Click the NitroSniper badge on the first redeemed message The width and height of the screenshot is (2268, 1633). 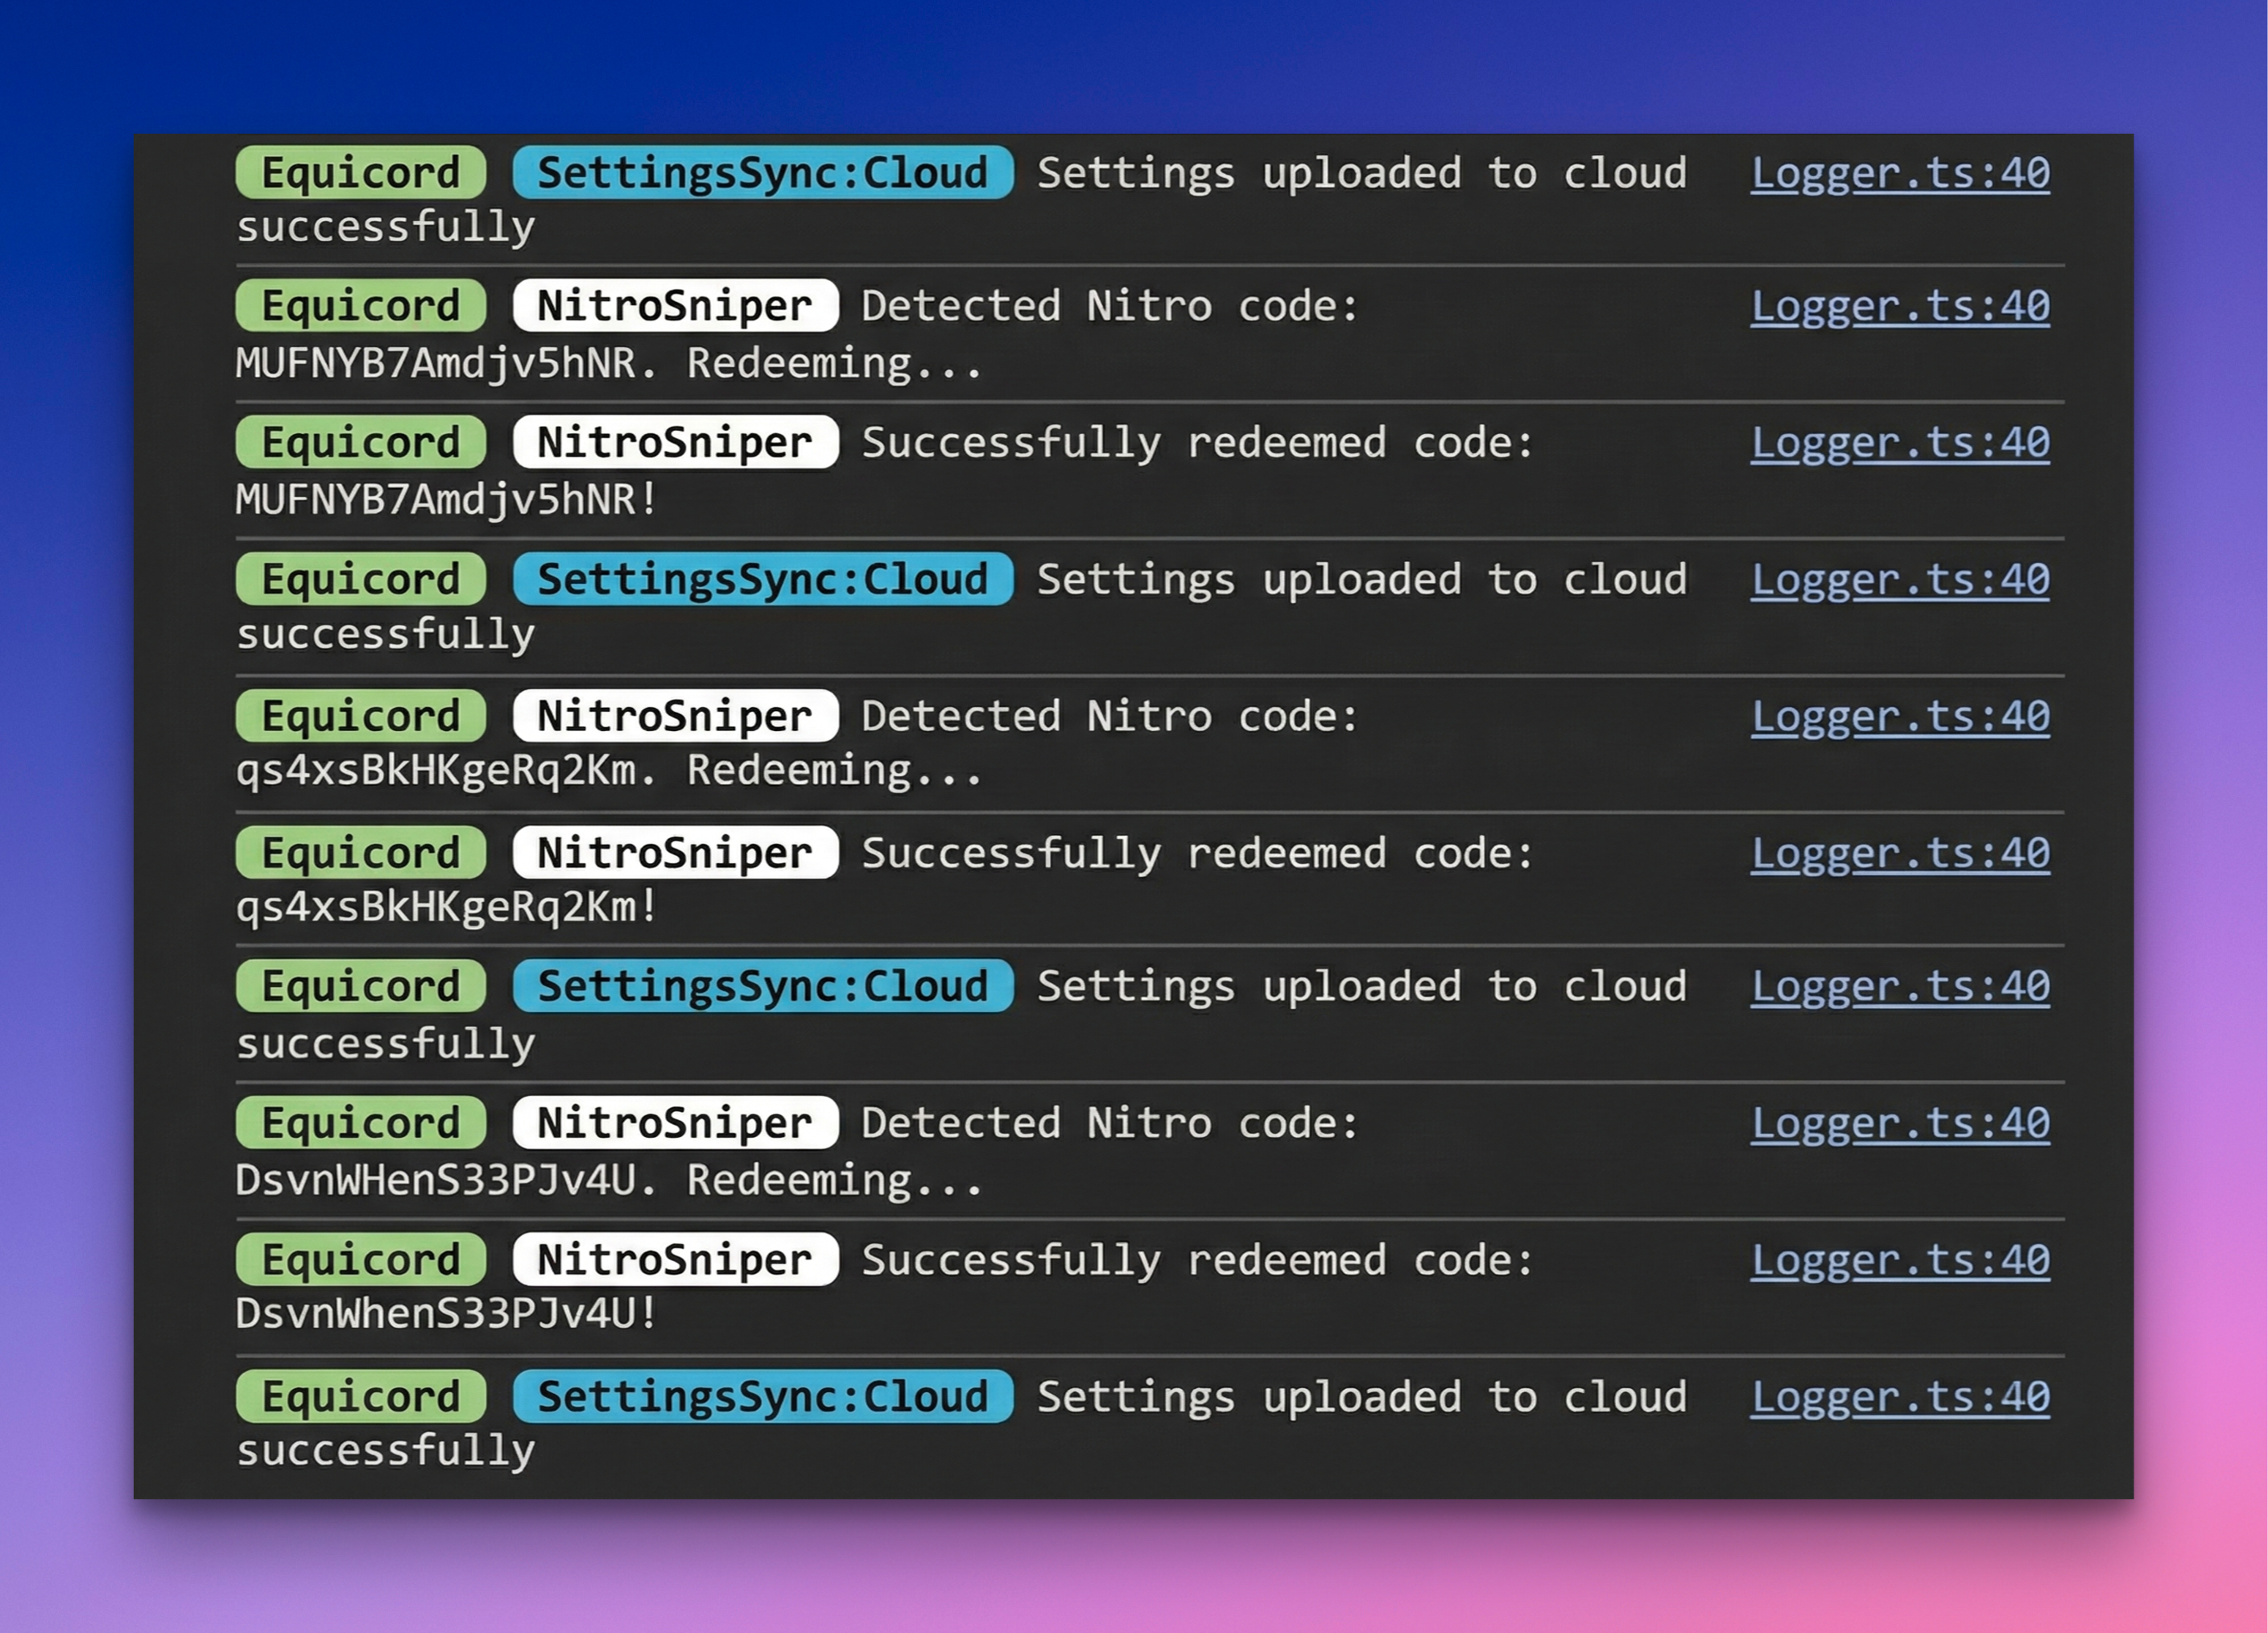click(673, 443)
